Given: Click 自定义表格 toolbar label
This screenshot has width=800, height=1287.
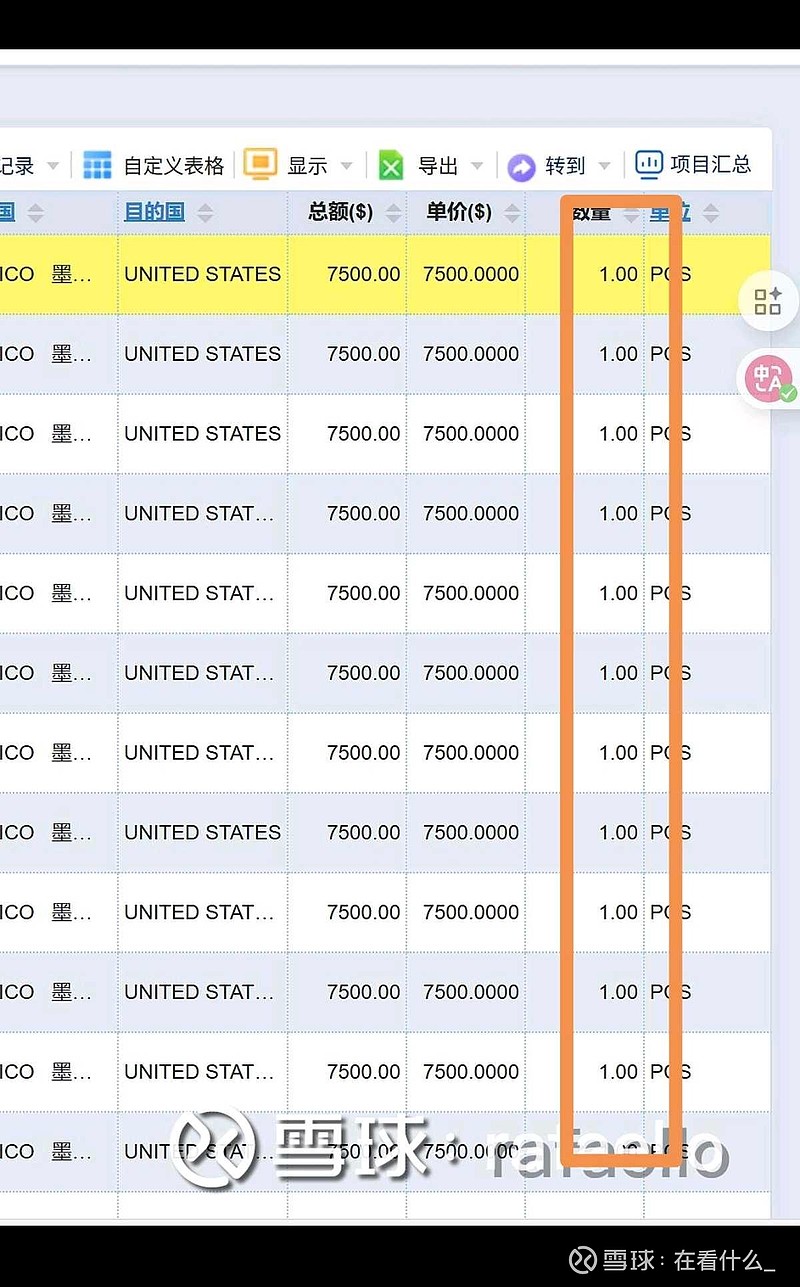Looking at the screenshot, I should 173,166.
